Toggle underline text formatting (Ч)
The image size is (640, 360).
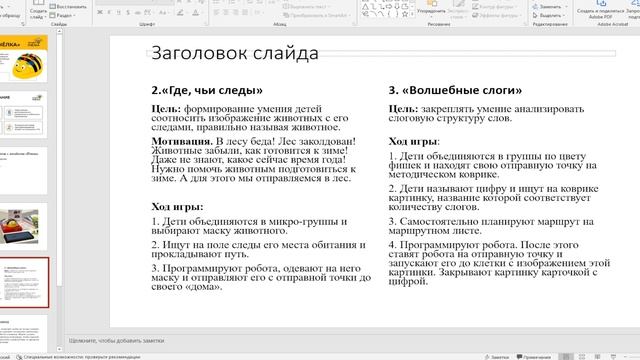point(119,13)
